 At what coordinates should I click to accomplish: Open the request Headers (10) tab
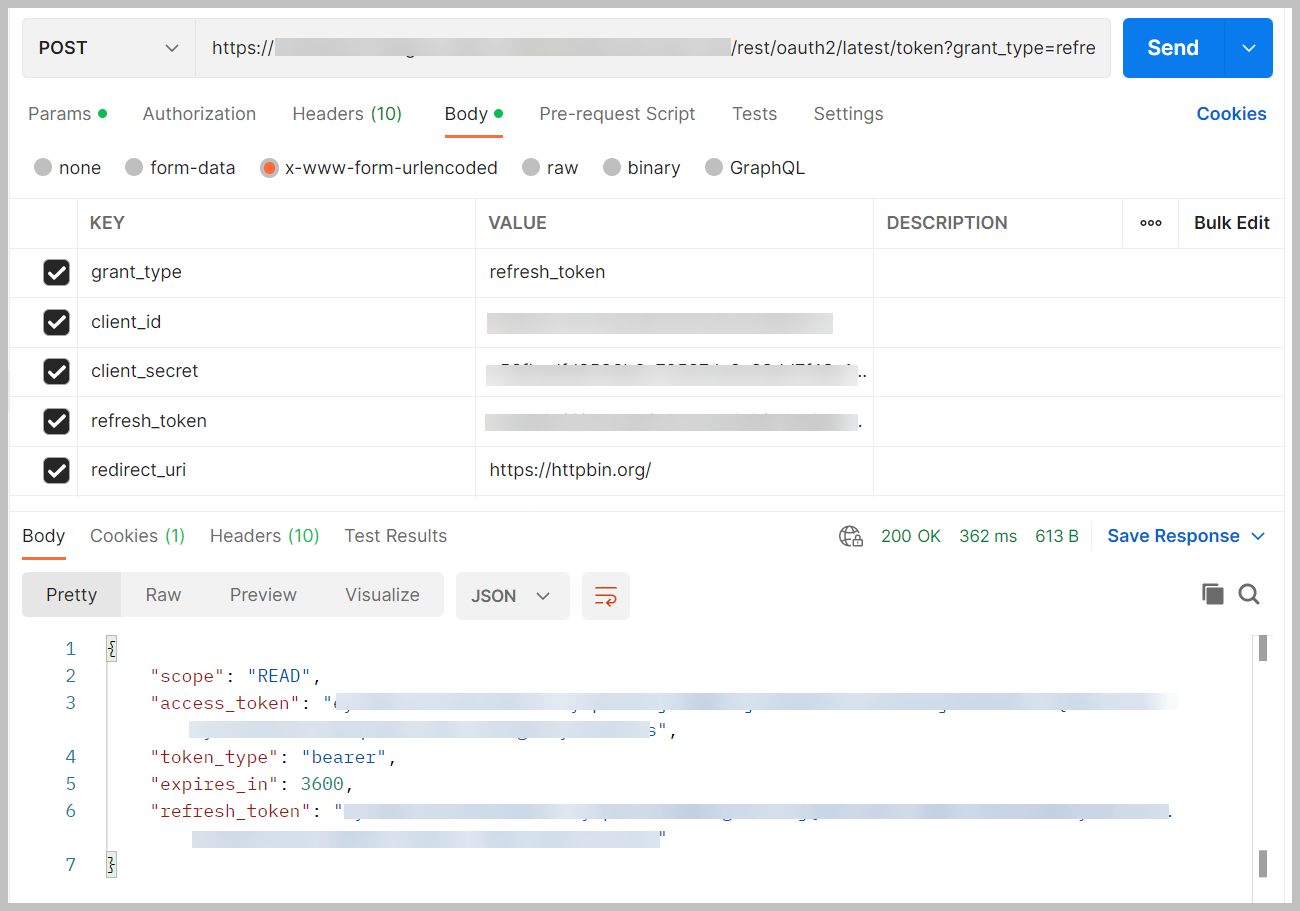(x=347, y=114)
